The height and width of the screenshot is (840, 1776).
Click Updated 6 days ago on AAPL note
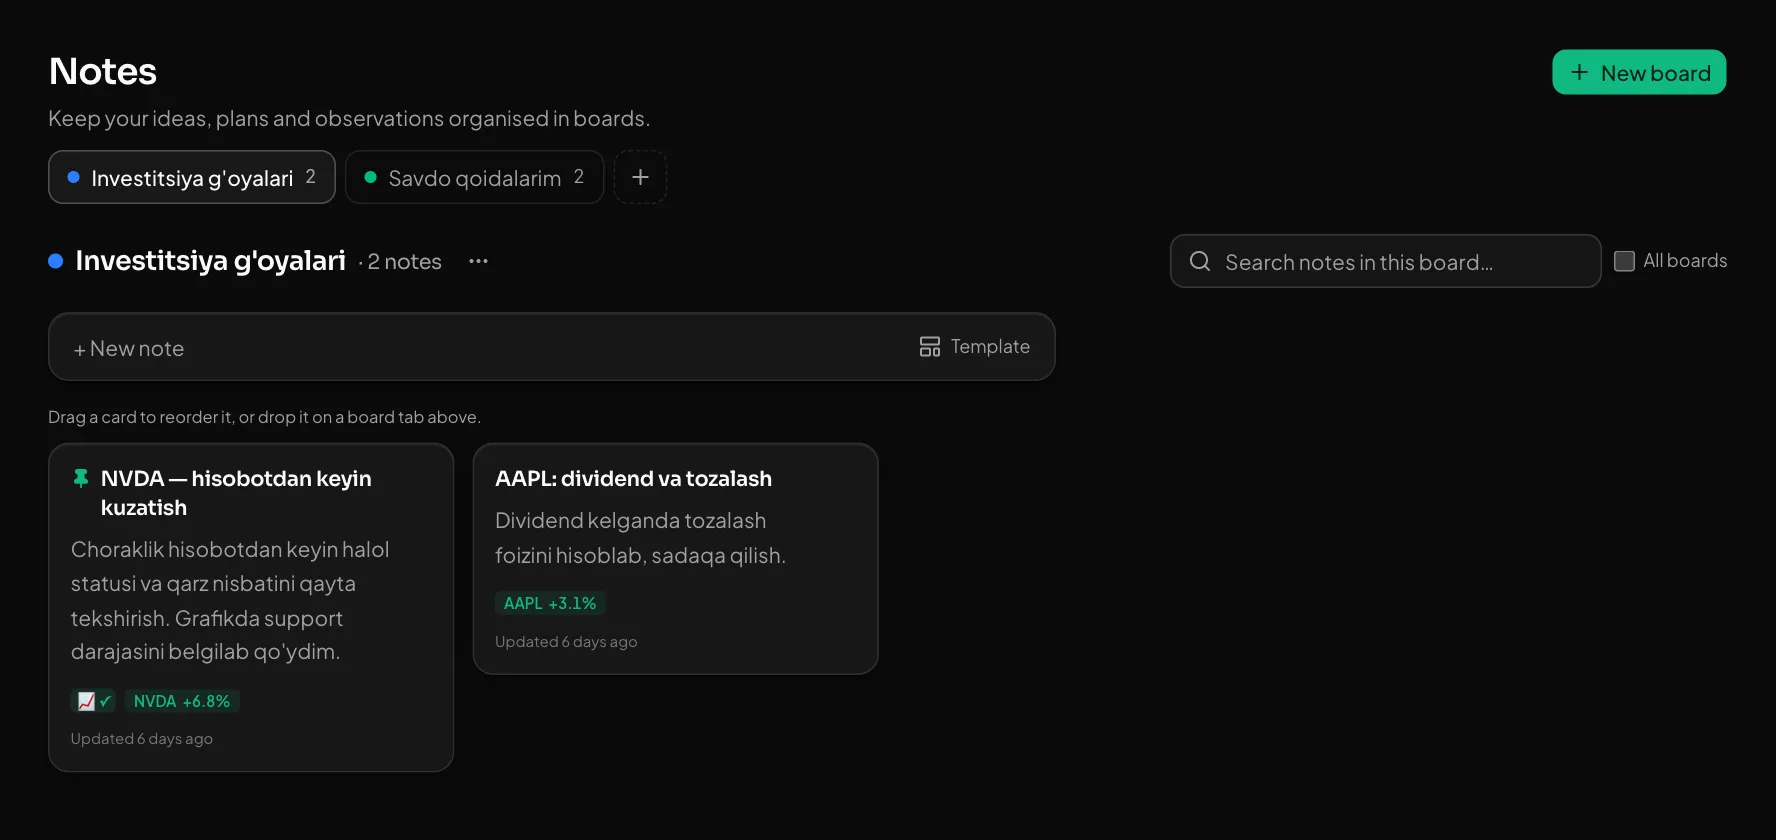coord(566,642)
